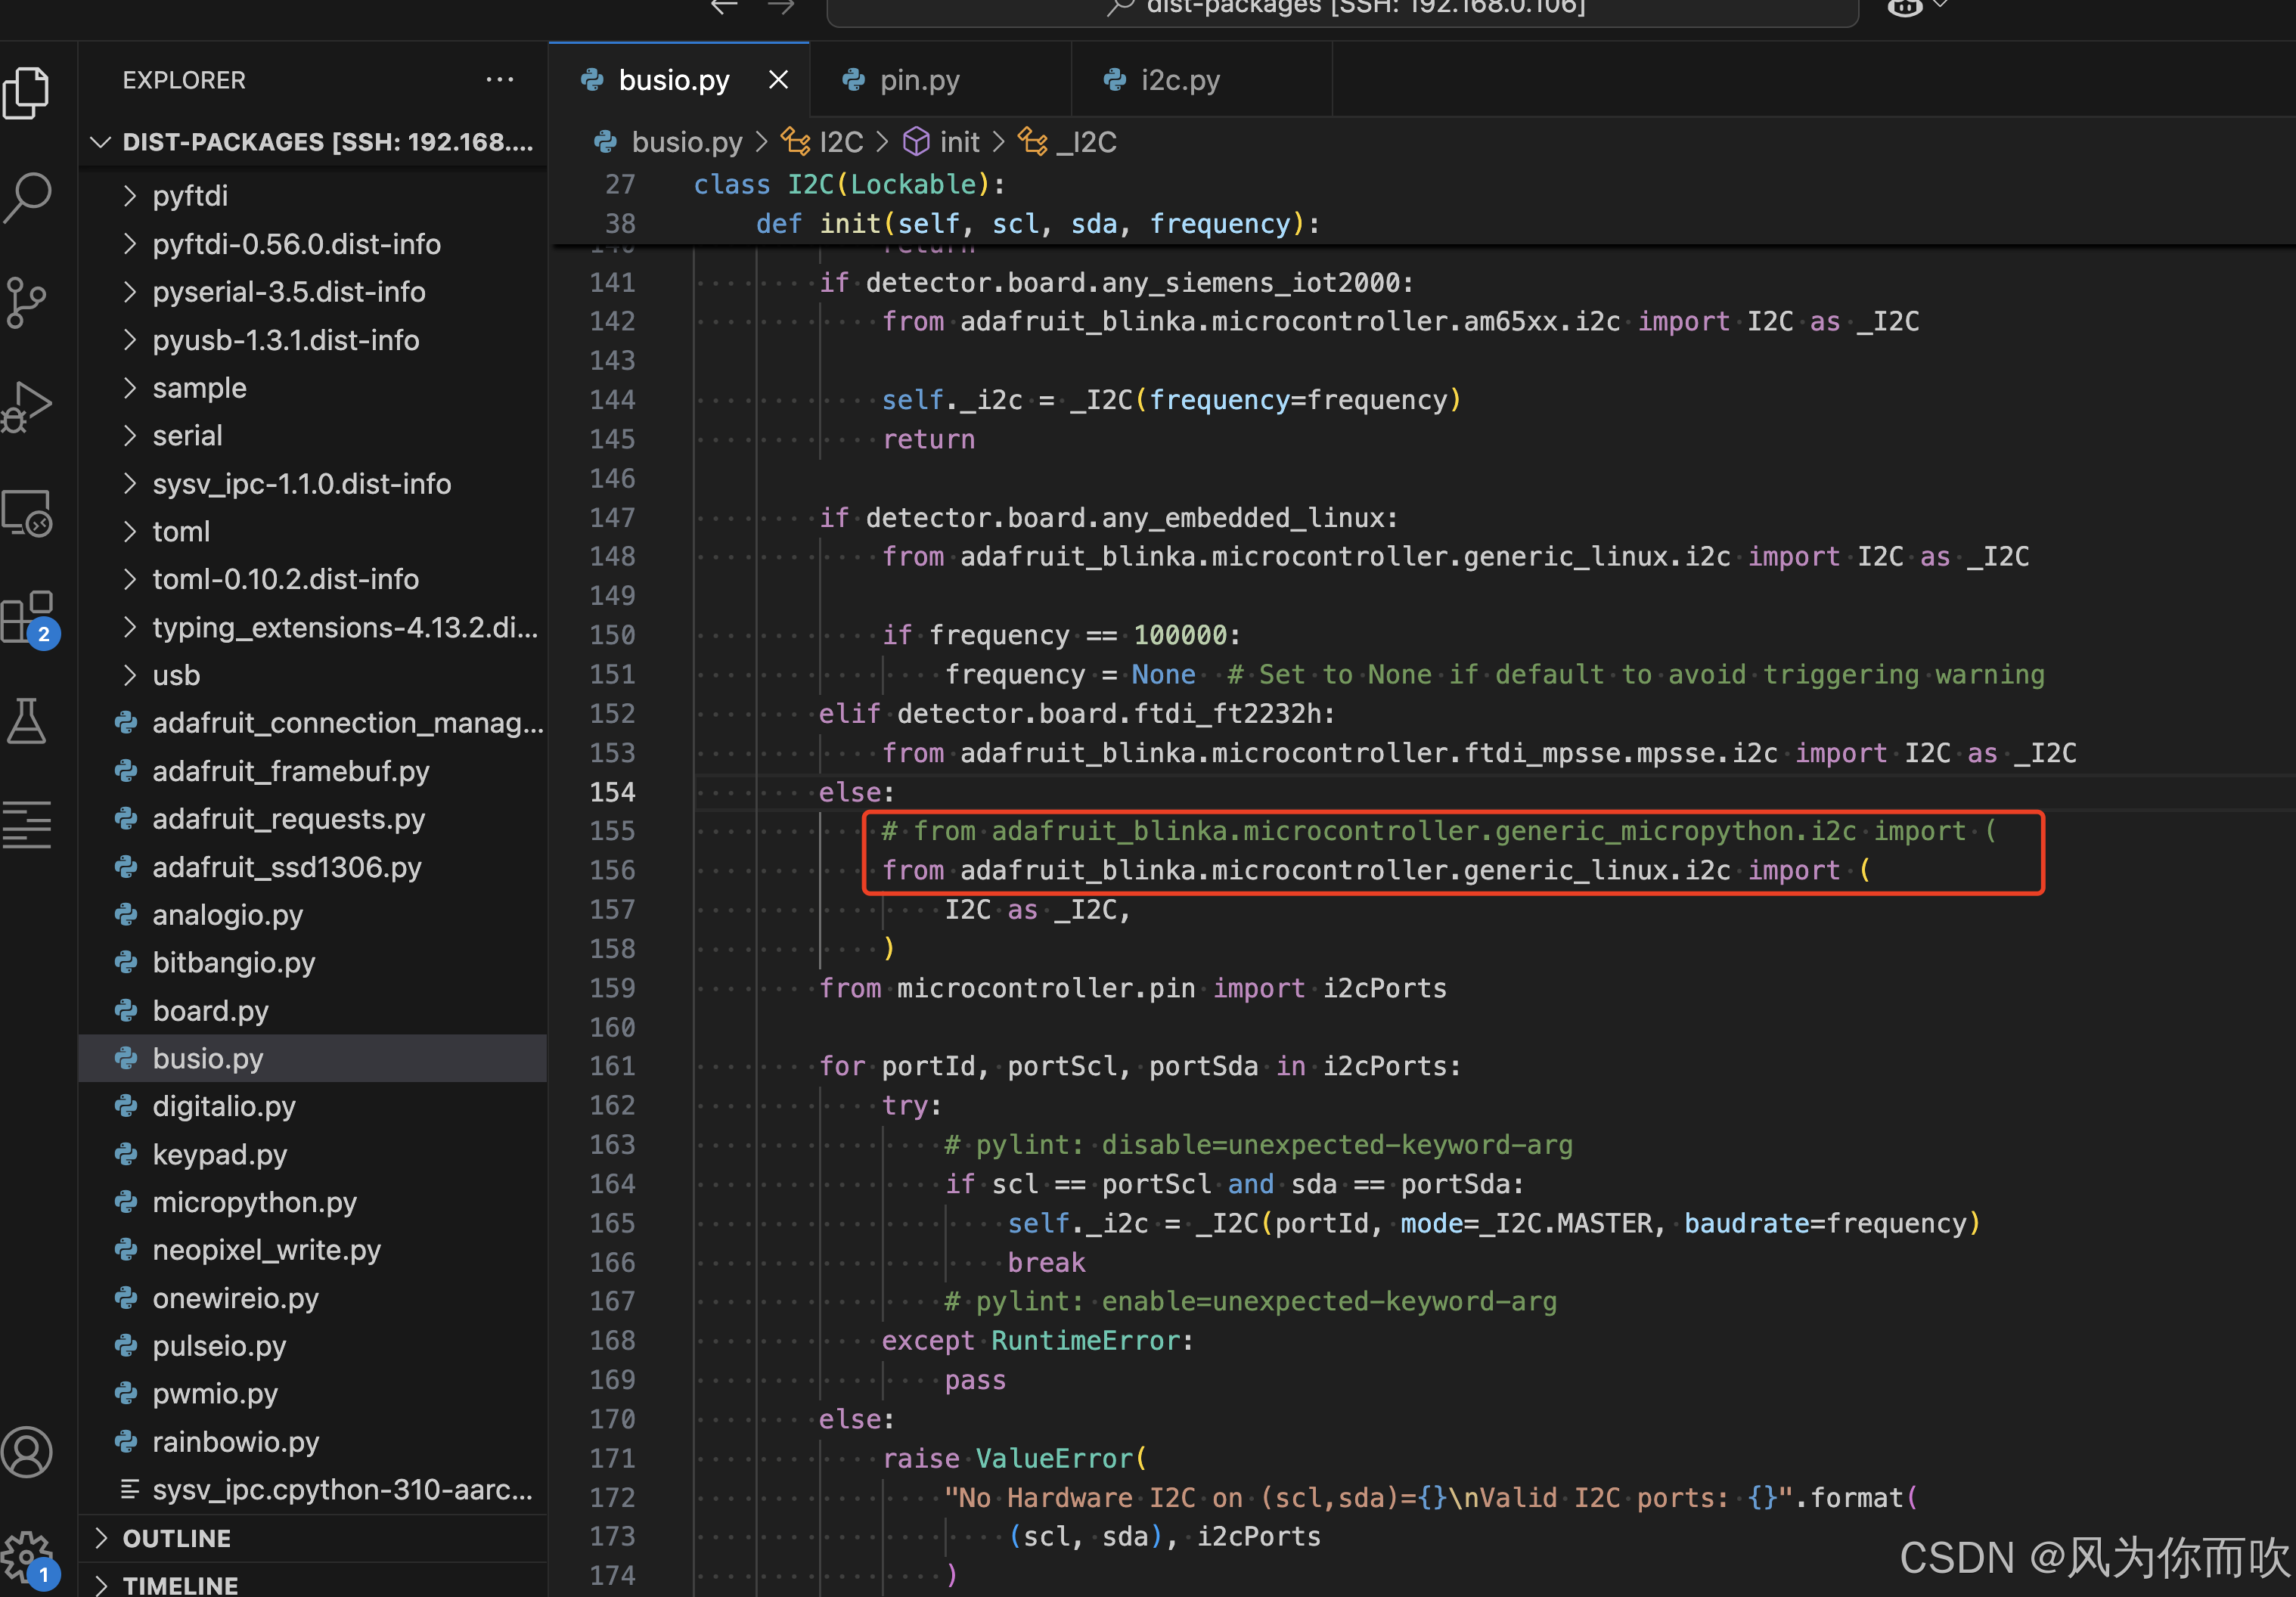Collapse the DIST-PACKAGES root folder

(x=100, y=142)
